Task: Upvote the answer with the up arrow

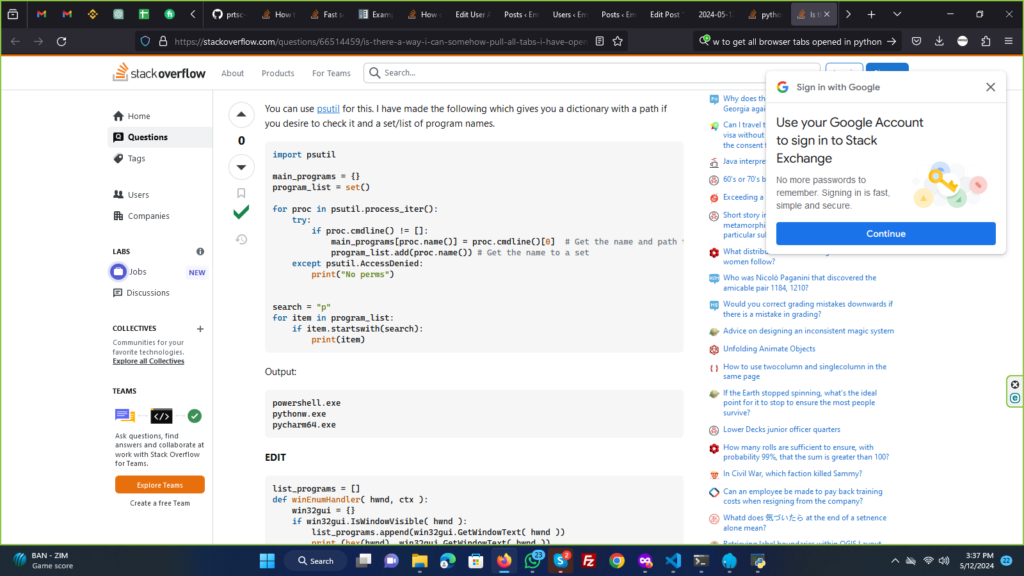Action: tap(241, 115)
